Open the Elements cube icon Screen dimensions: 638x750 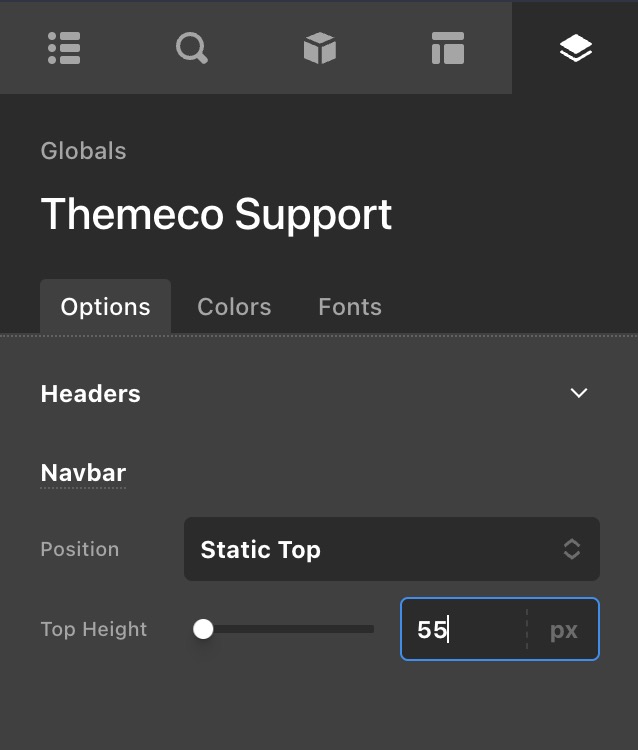tap(320, 48)
